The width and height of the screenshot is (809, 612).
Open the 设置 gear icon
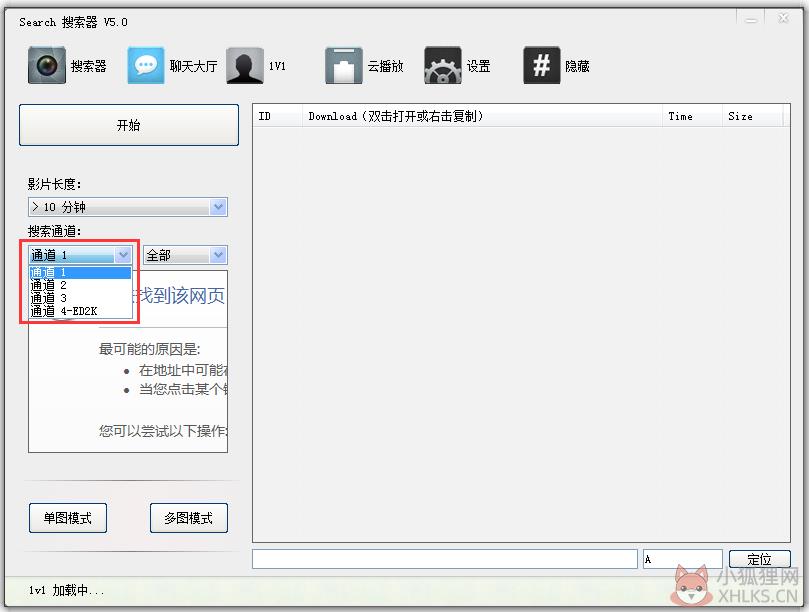coord(443,65)
